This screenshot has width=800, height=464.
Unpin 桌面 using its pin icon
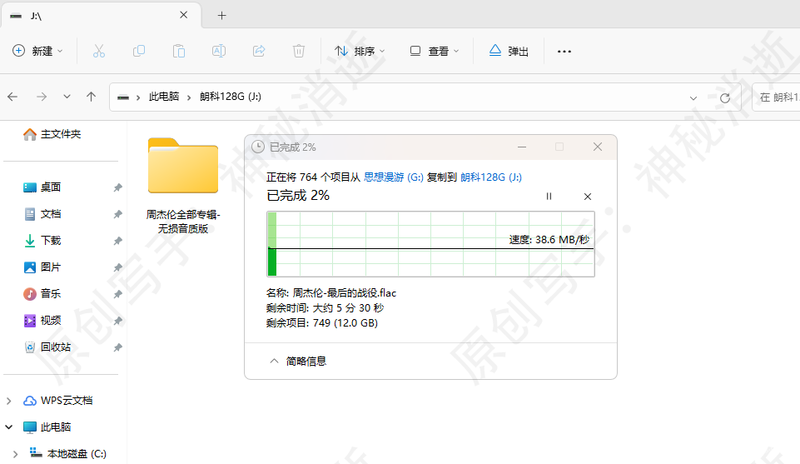[x=117, y=187]
